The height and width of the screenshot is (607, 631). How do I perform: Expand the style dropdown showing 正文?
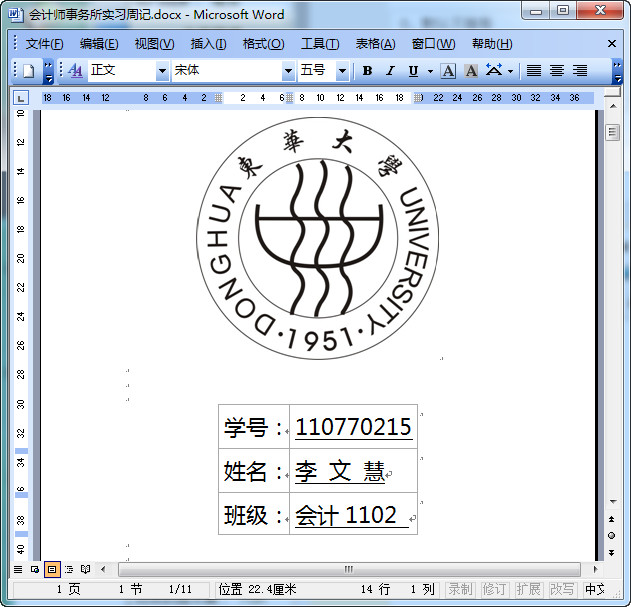pyautogui.click(x=162, y=71)
